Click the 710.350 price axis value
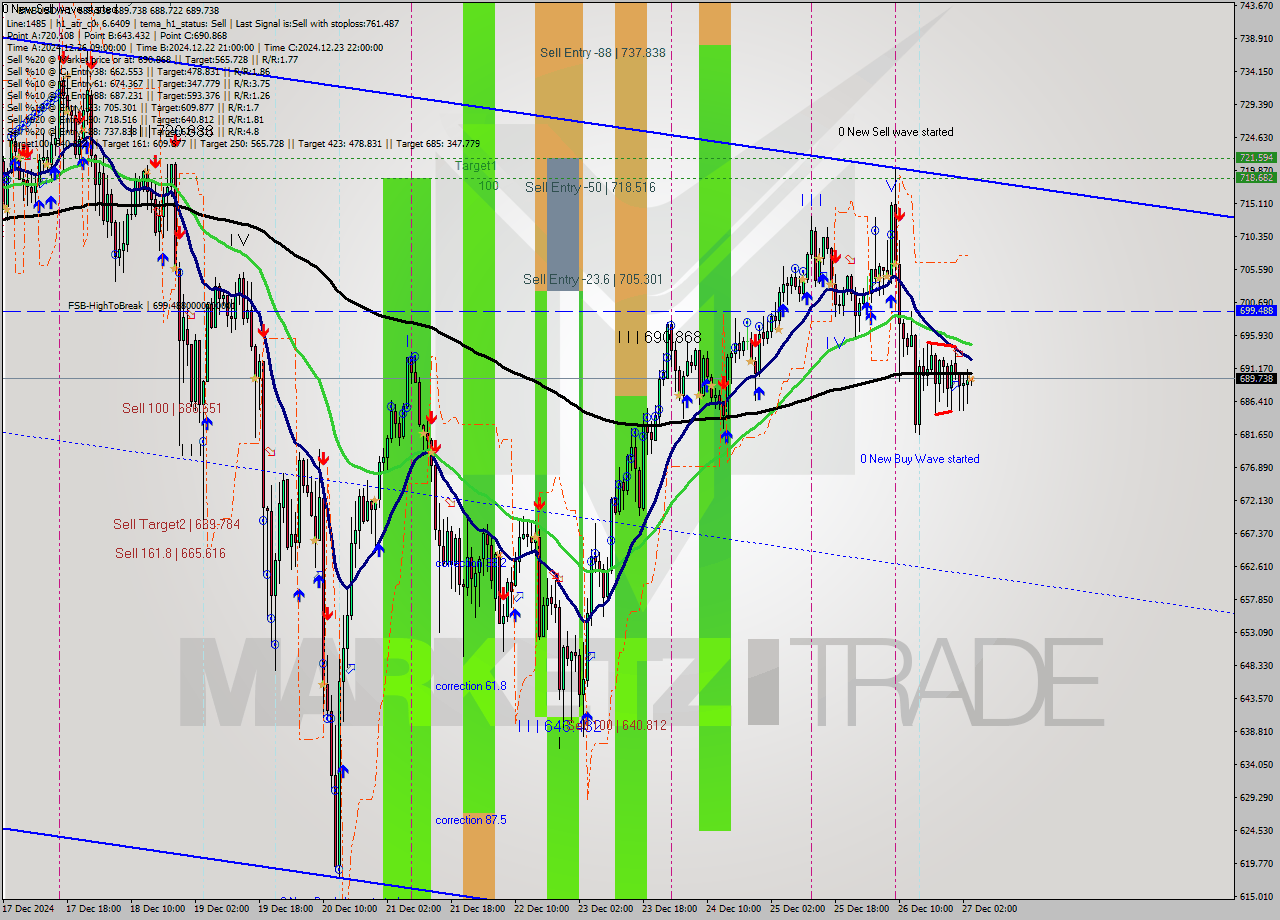The height and width of the screenshot is (920, 1280). point(1256,237)
